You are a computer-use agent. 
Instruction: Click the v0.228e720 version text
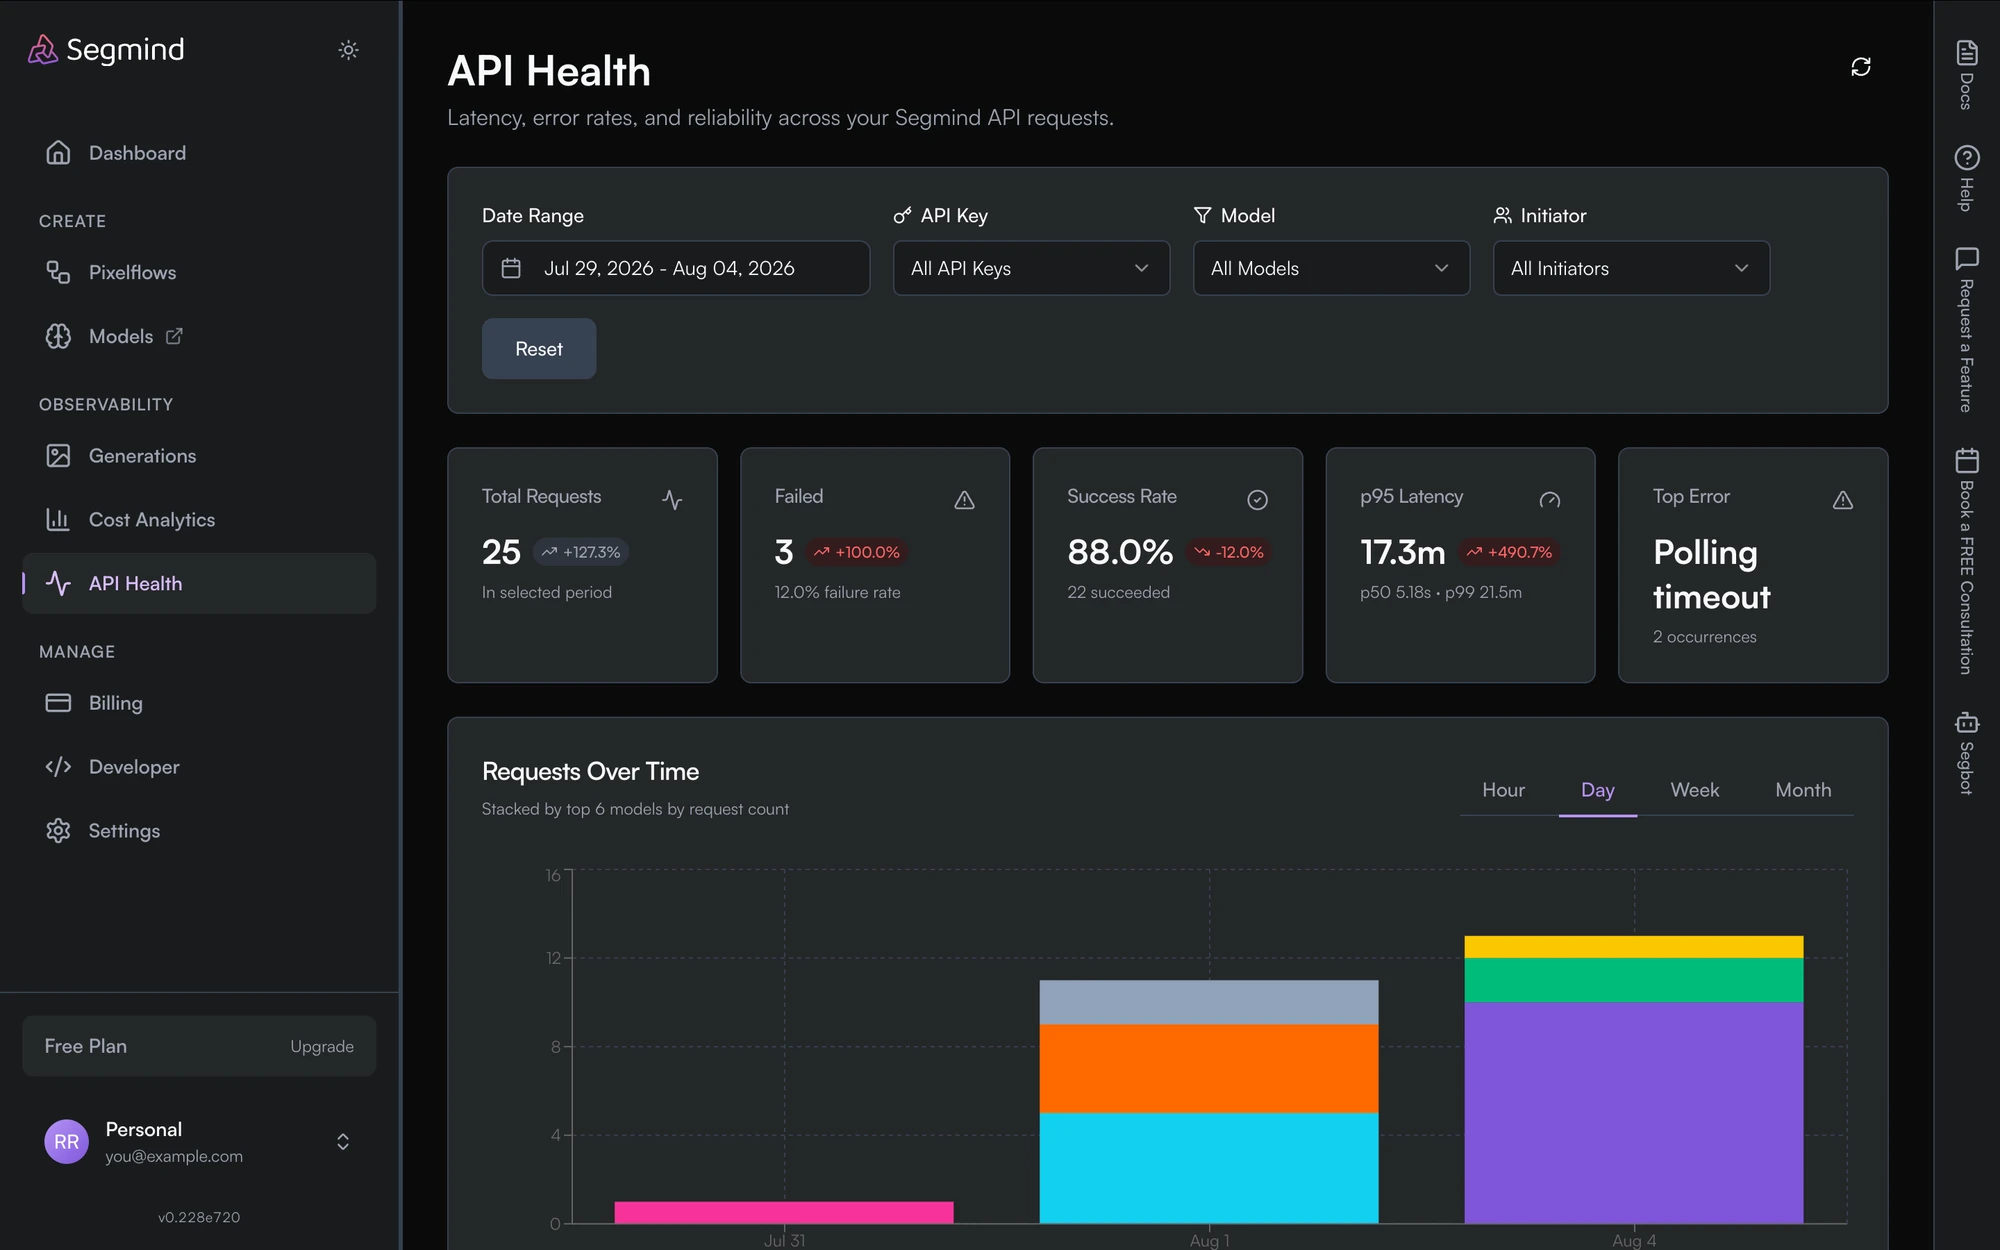(199, 1217)
